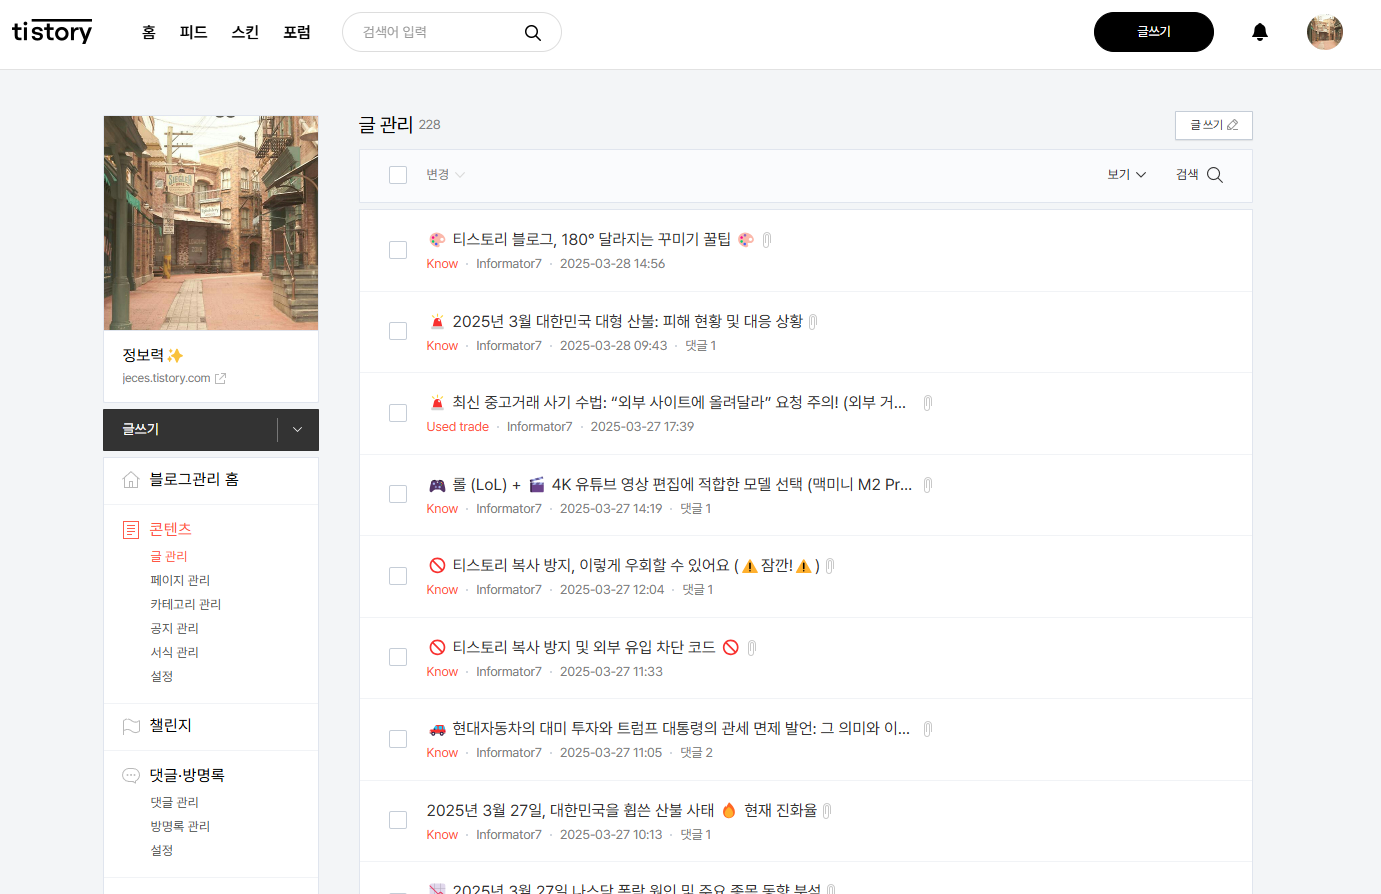Open post 티스토리 복사 방지 및 외부 유입 차단 코드
This screenshot has height=894, width=1381.
point(584,648)
